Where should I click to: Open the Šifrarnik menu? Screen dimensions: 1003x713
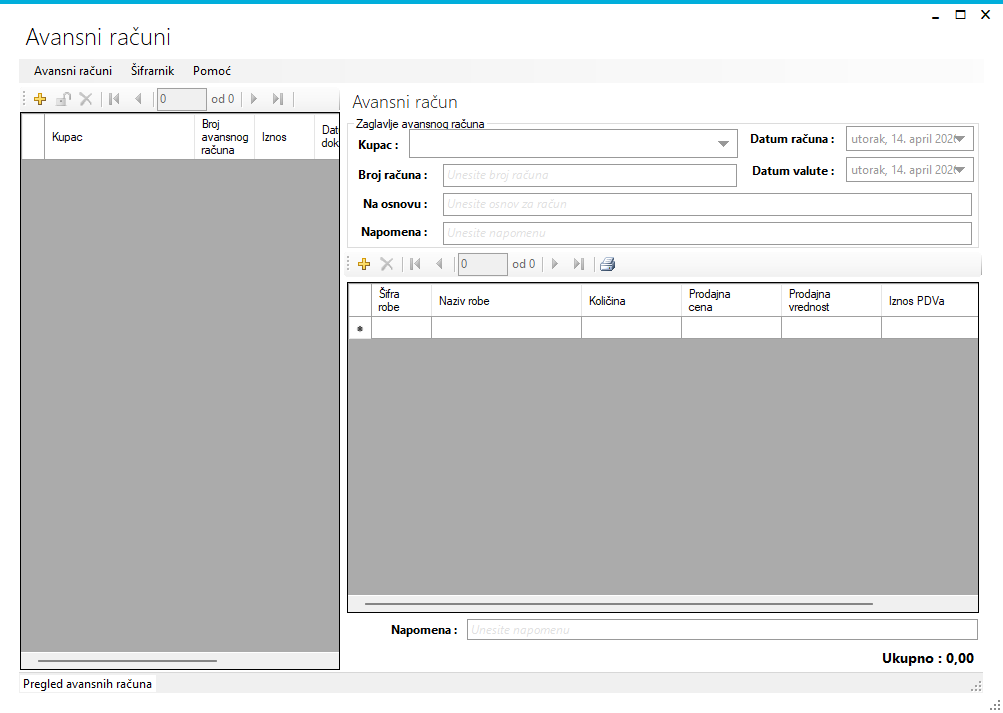click(152, 71)
